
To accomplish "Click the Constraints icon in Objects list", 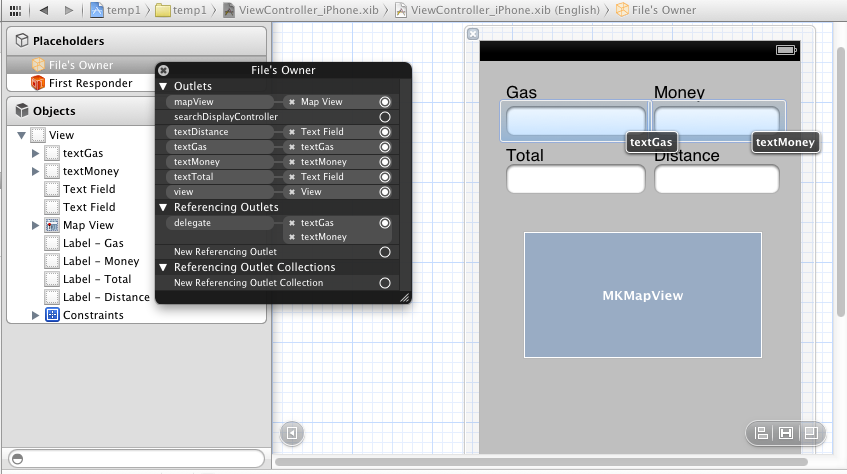I will (53, 315).
